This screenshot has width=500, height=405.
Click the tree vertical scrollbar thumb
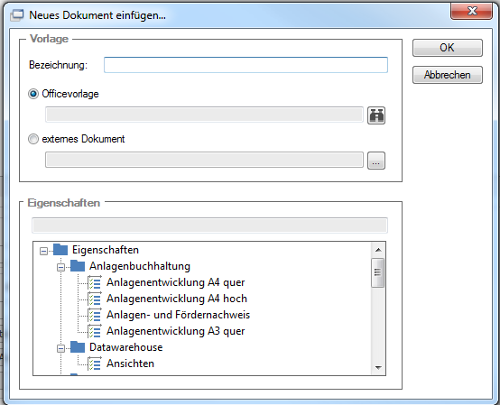pyautogui.click(x=378, y=273)
